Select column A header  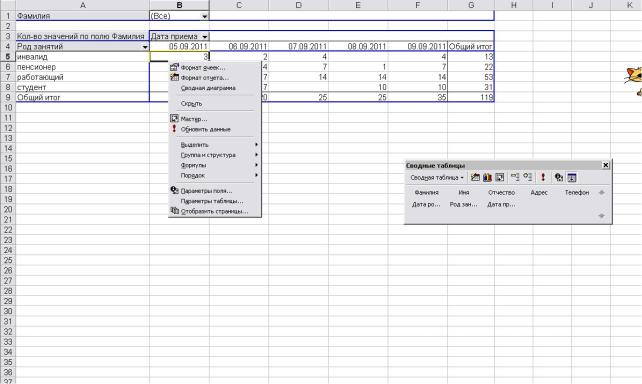point(83,5)
